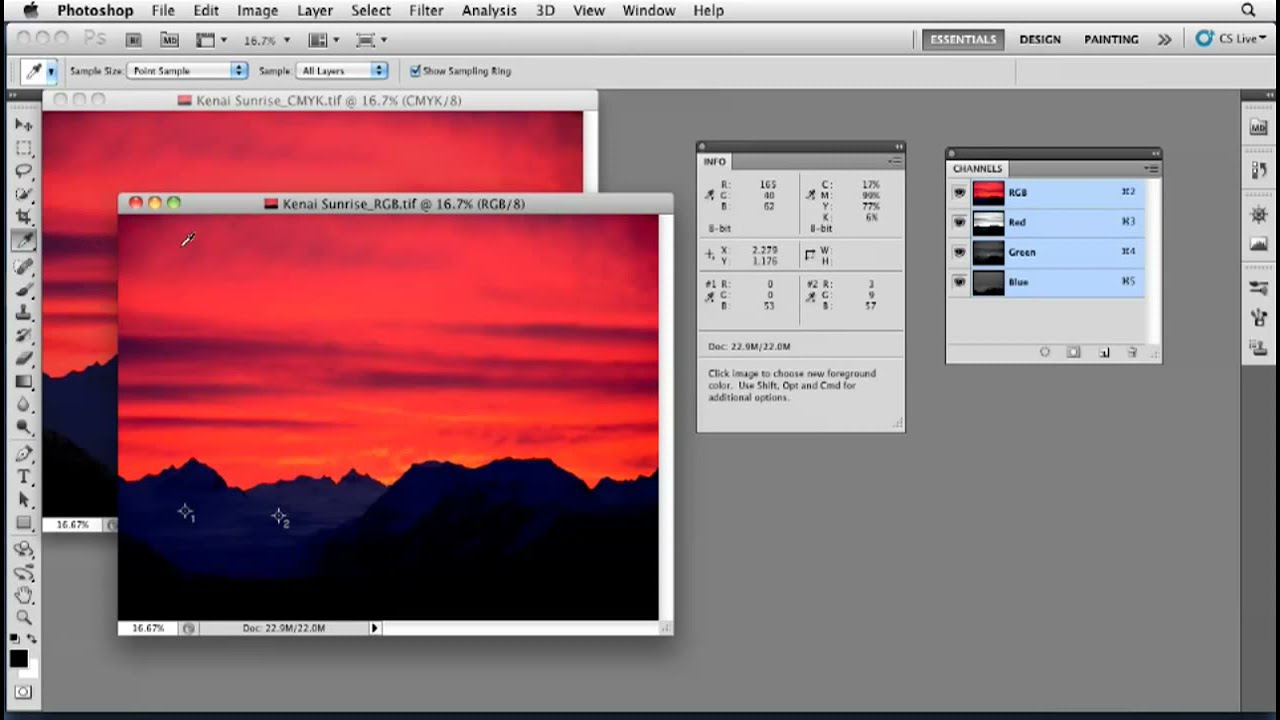Open the zoom level 16.7% dropdown

[267, 40]
